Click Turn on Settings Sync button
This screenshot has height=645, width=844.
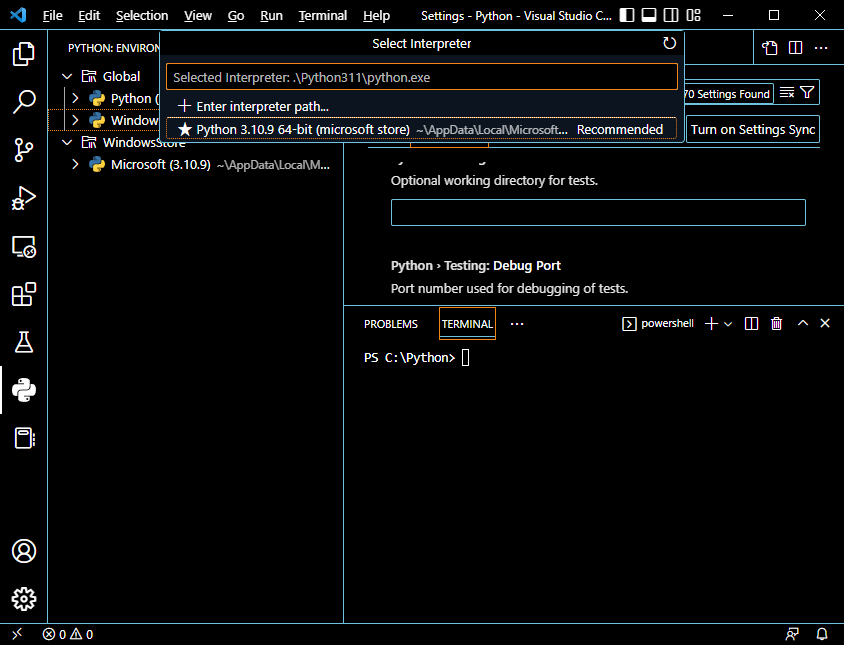click(752, 129)
